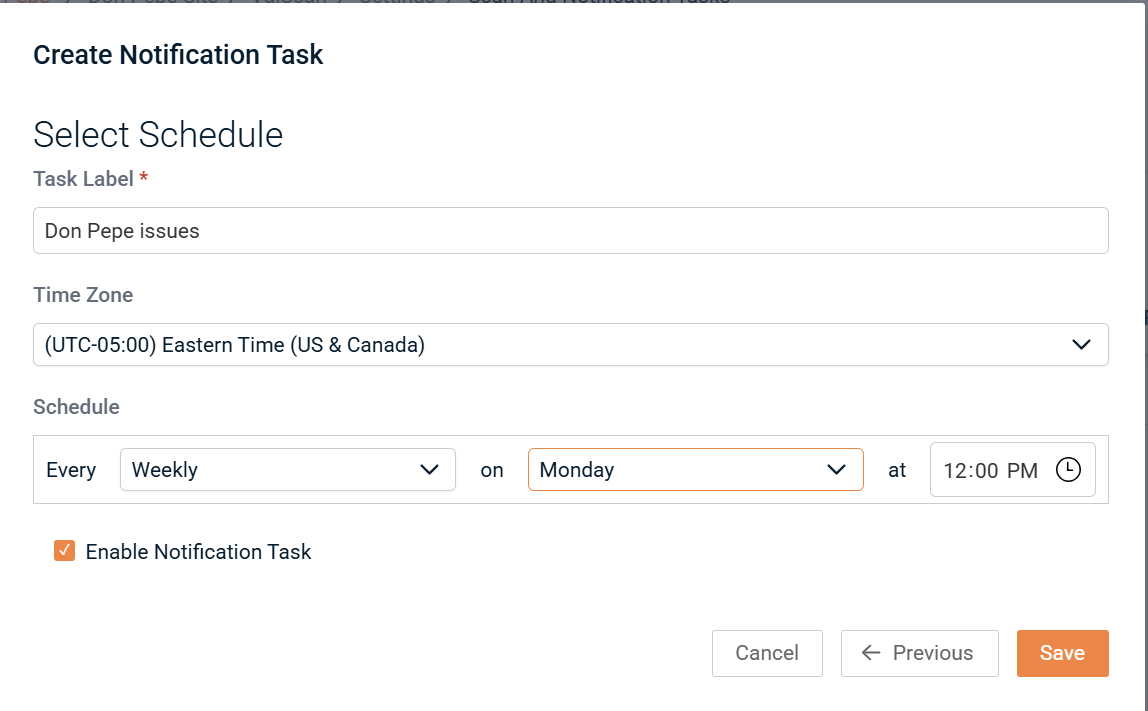Select the hour value 12 in time field
The height and width of the screenshot is (711, 1148).
pos(956,471)
